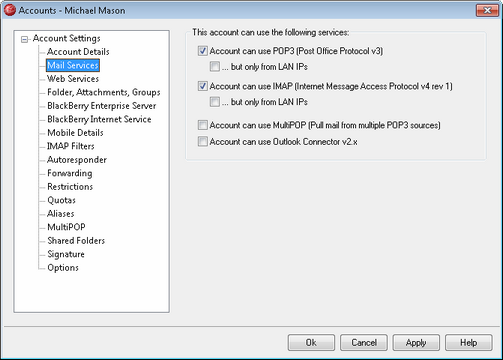Enable Account can use MultiPOP

point(202,125)
